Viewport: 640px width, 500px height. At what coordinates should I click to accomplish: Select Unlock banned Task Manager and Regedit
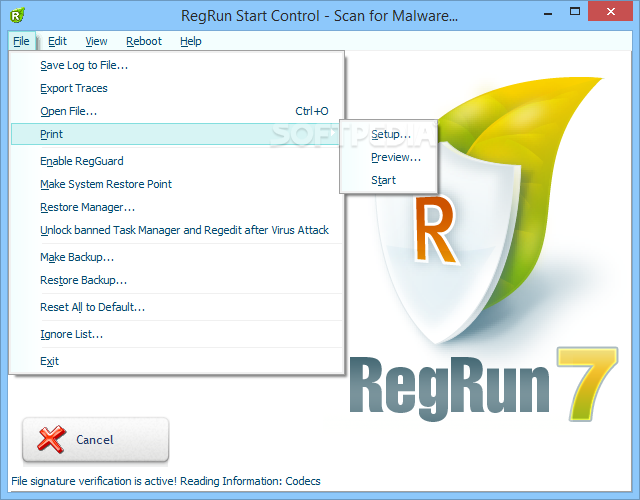176,230
